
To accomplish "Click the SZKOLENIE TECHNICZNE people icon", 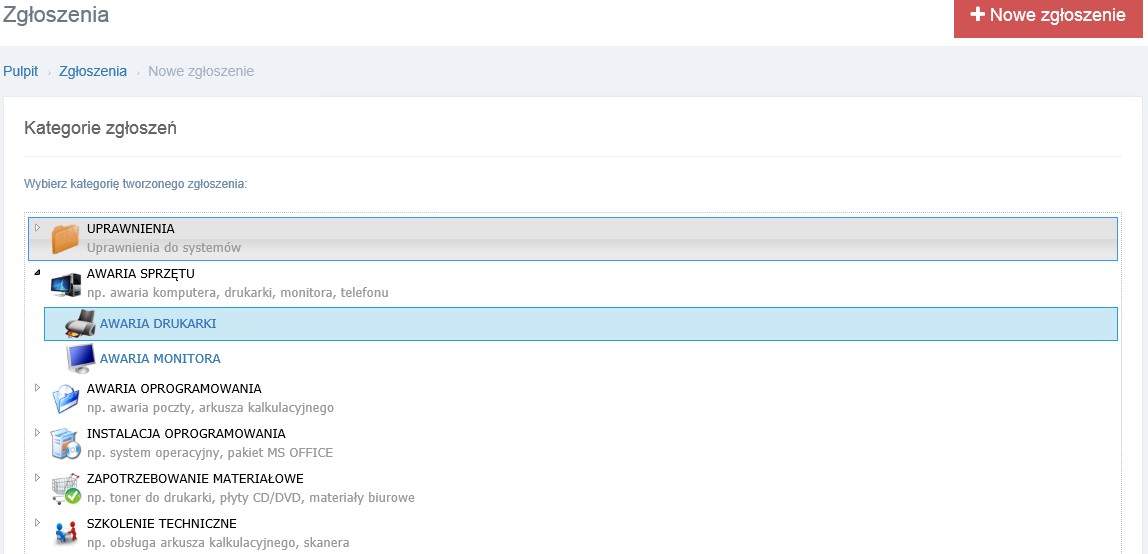I will [65, 534].
